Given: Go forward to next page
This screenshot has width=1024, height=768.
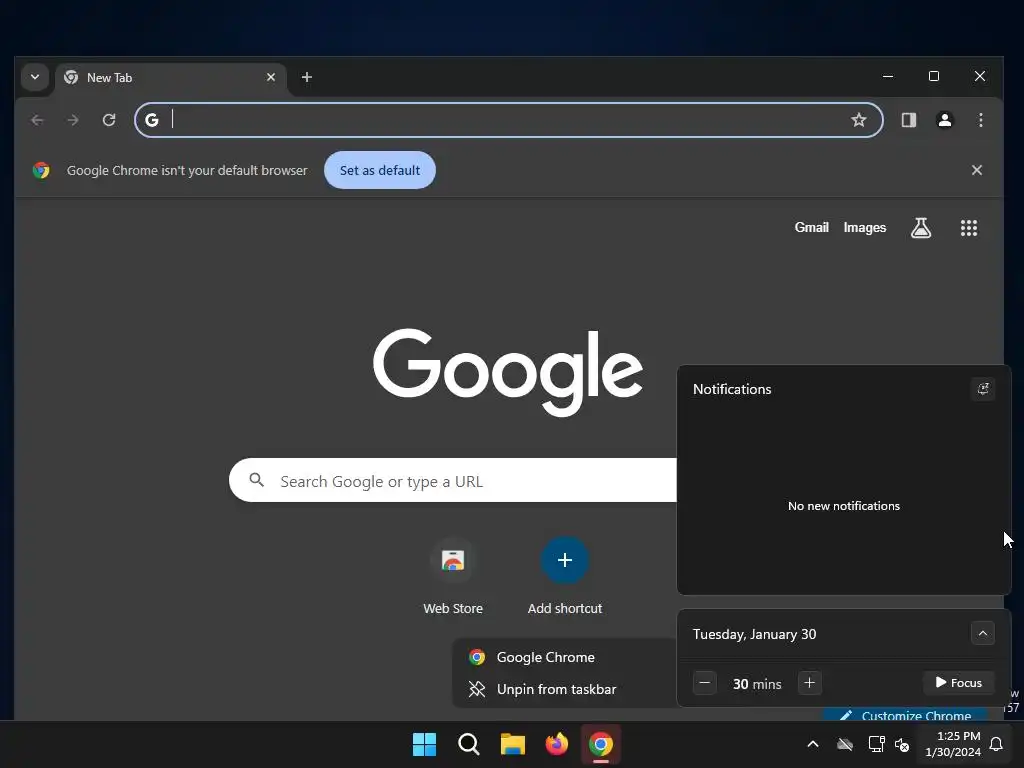Looking at the screenshot, I should (x=73, y=120).
